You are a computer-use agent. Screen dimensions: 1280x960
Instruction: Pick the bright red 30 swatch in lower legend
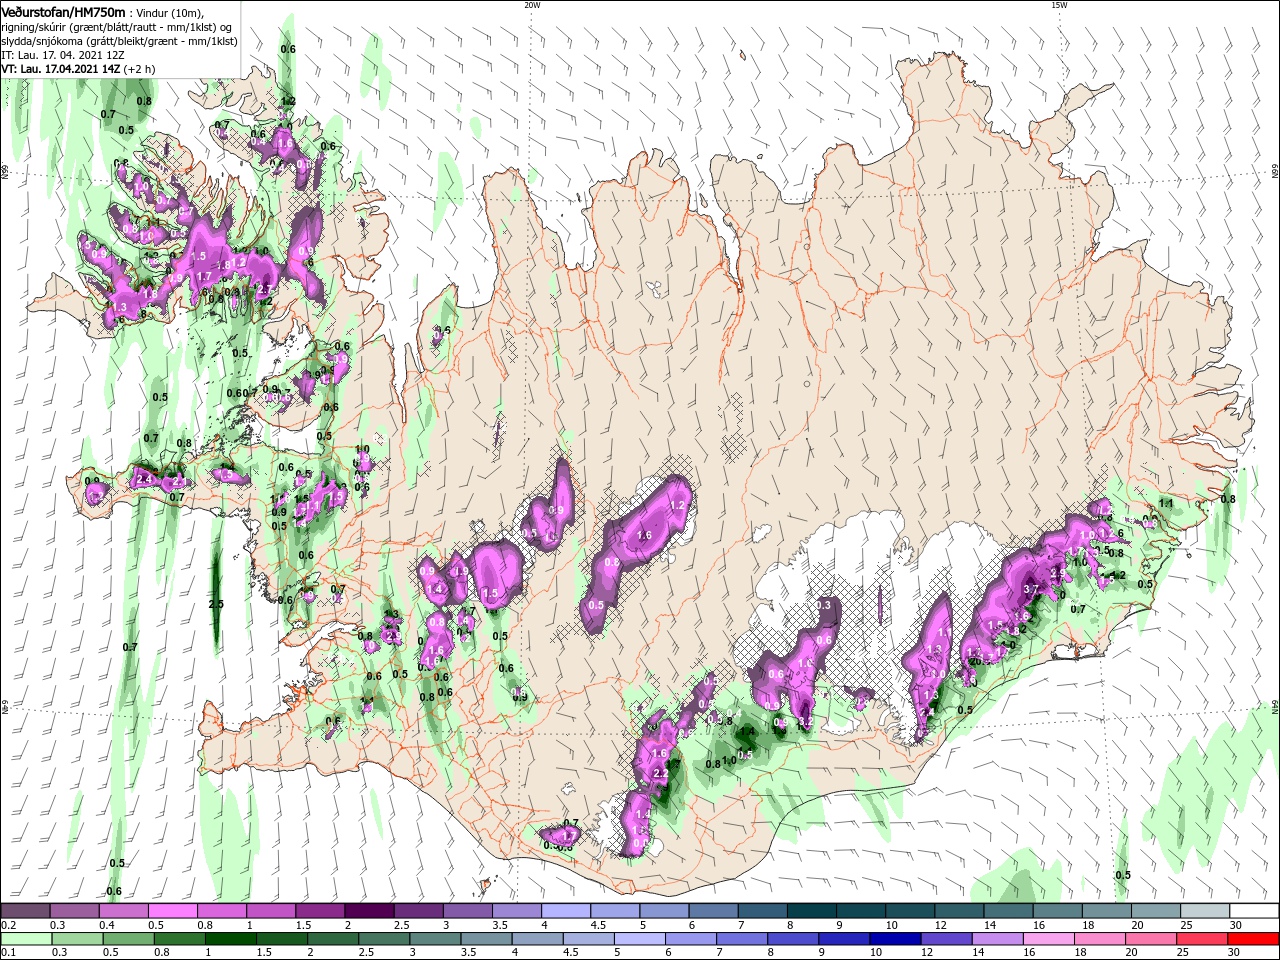[x=1254, y=939]
